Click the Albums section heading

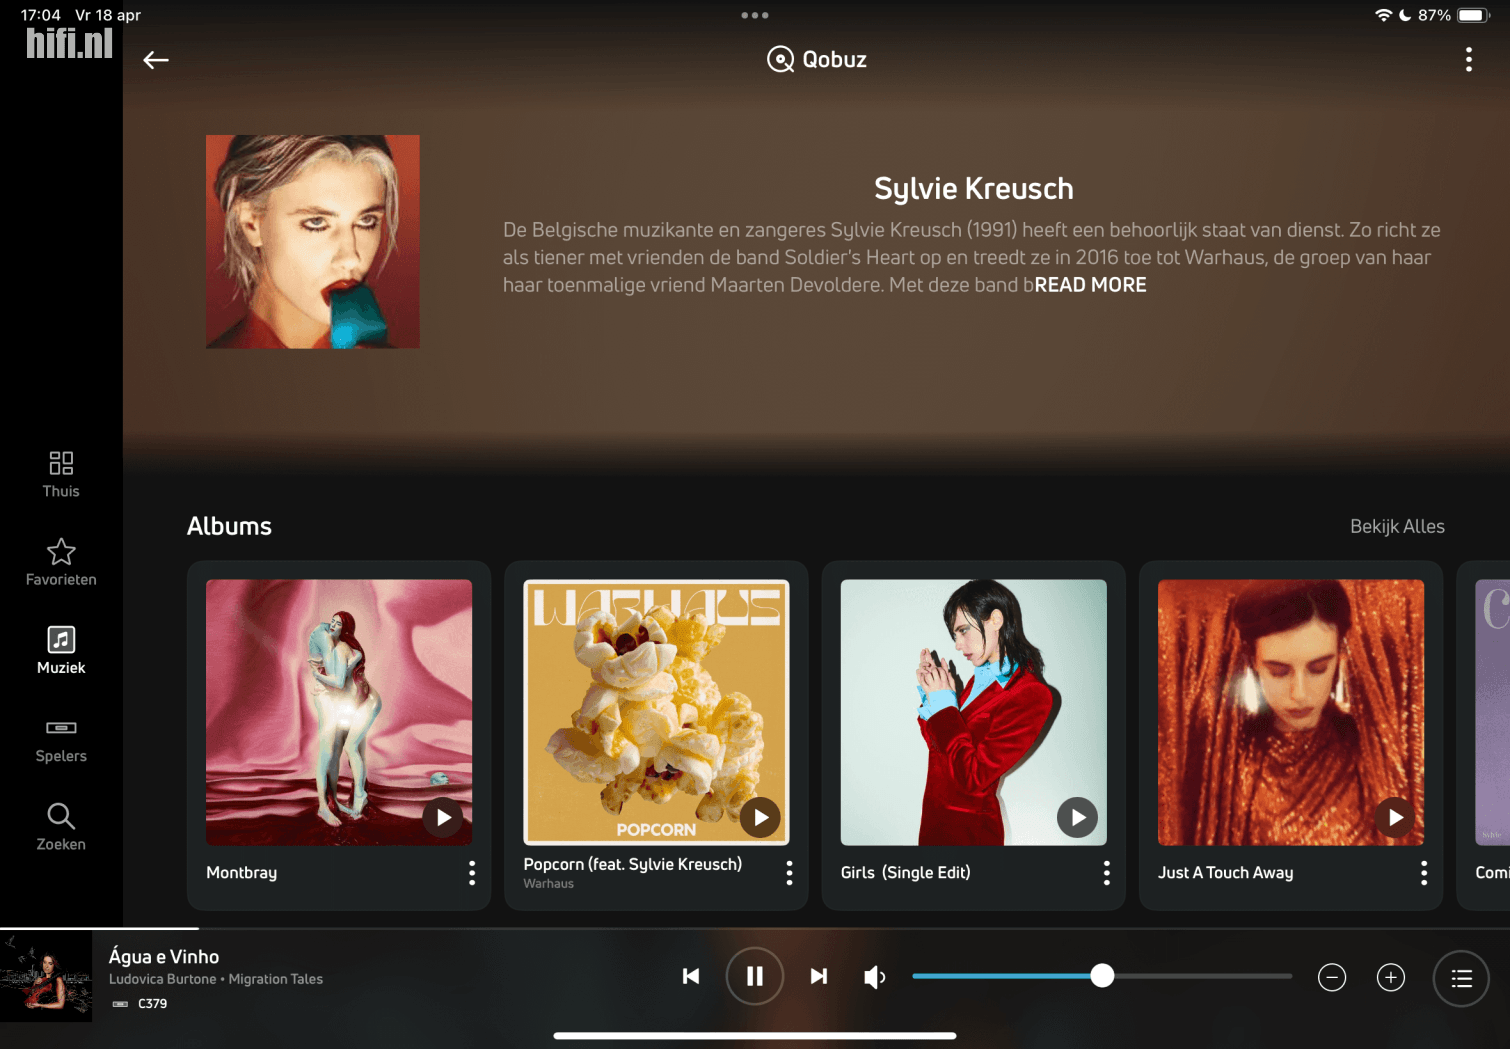pos(229,526)
